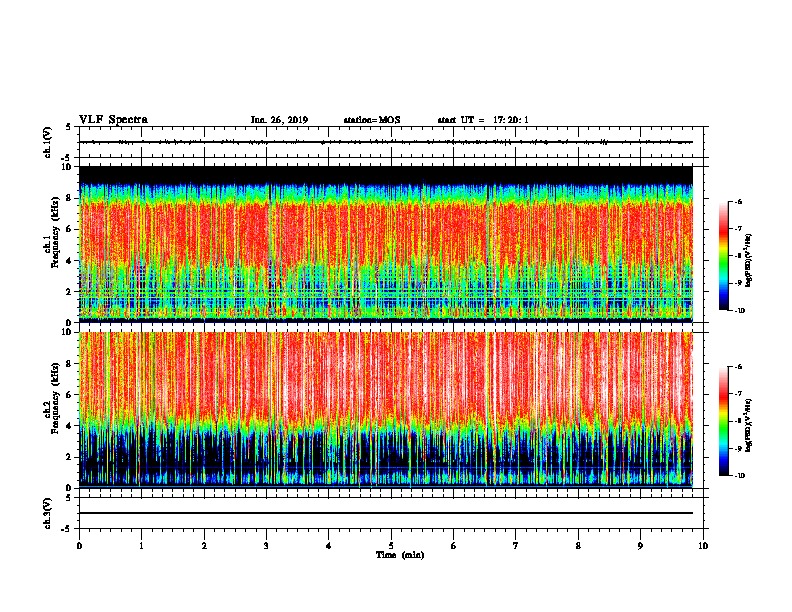This screenshot has width=792, height=612.
Task: Click time axis tick label "2"
Action: click(x=204, y=546)
